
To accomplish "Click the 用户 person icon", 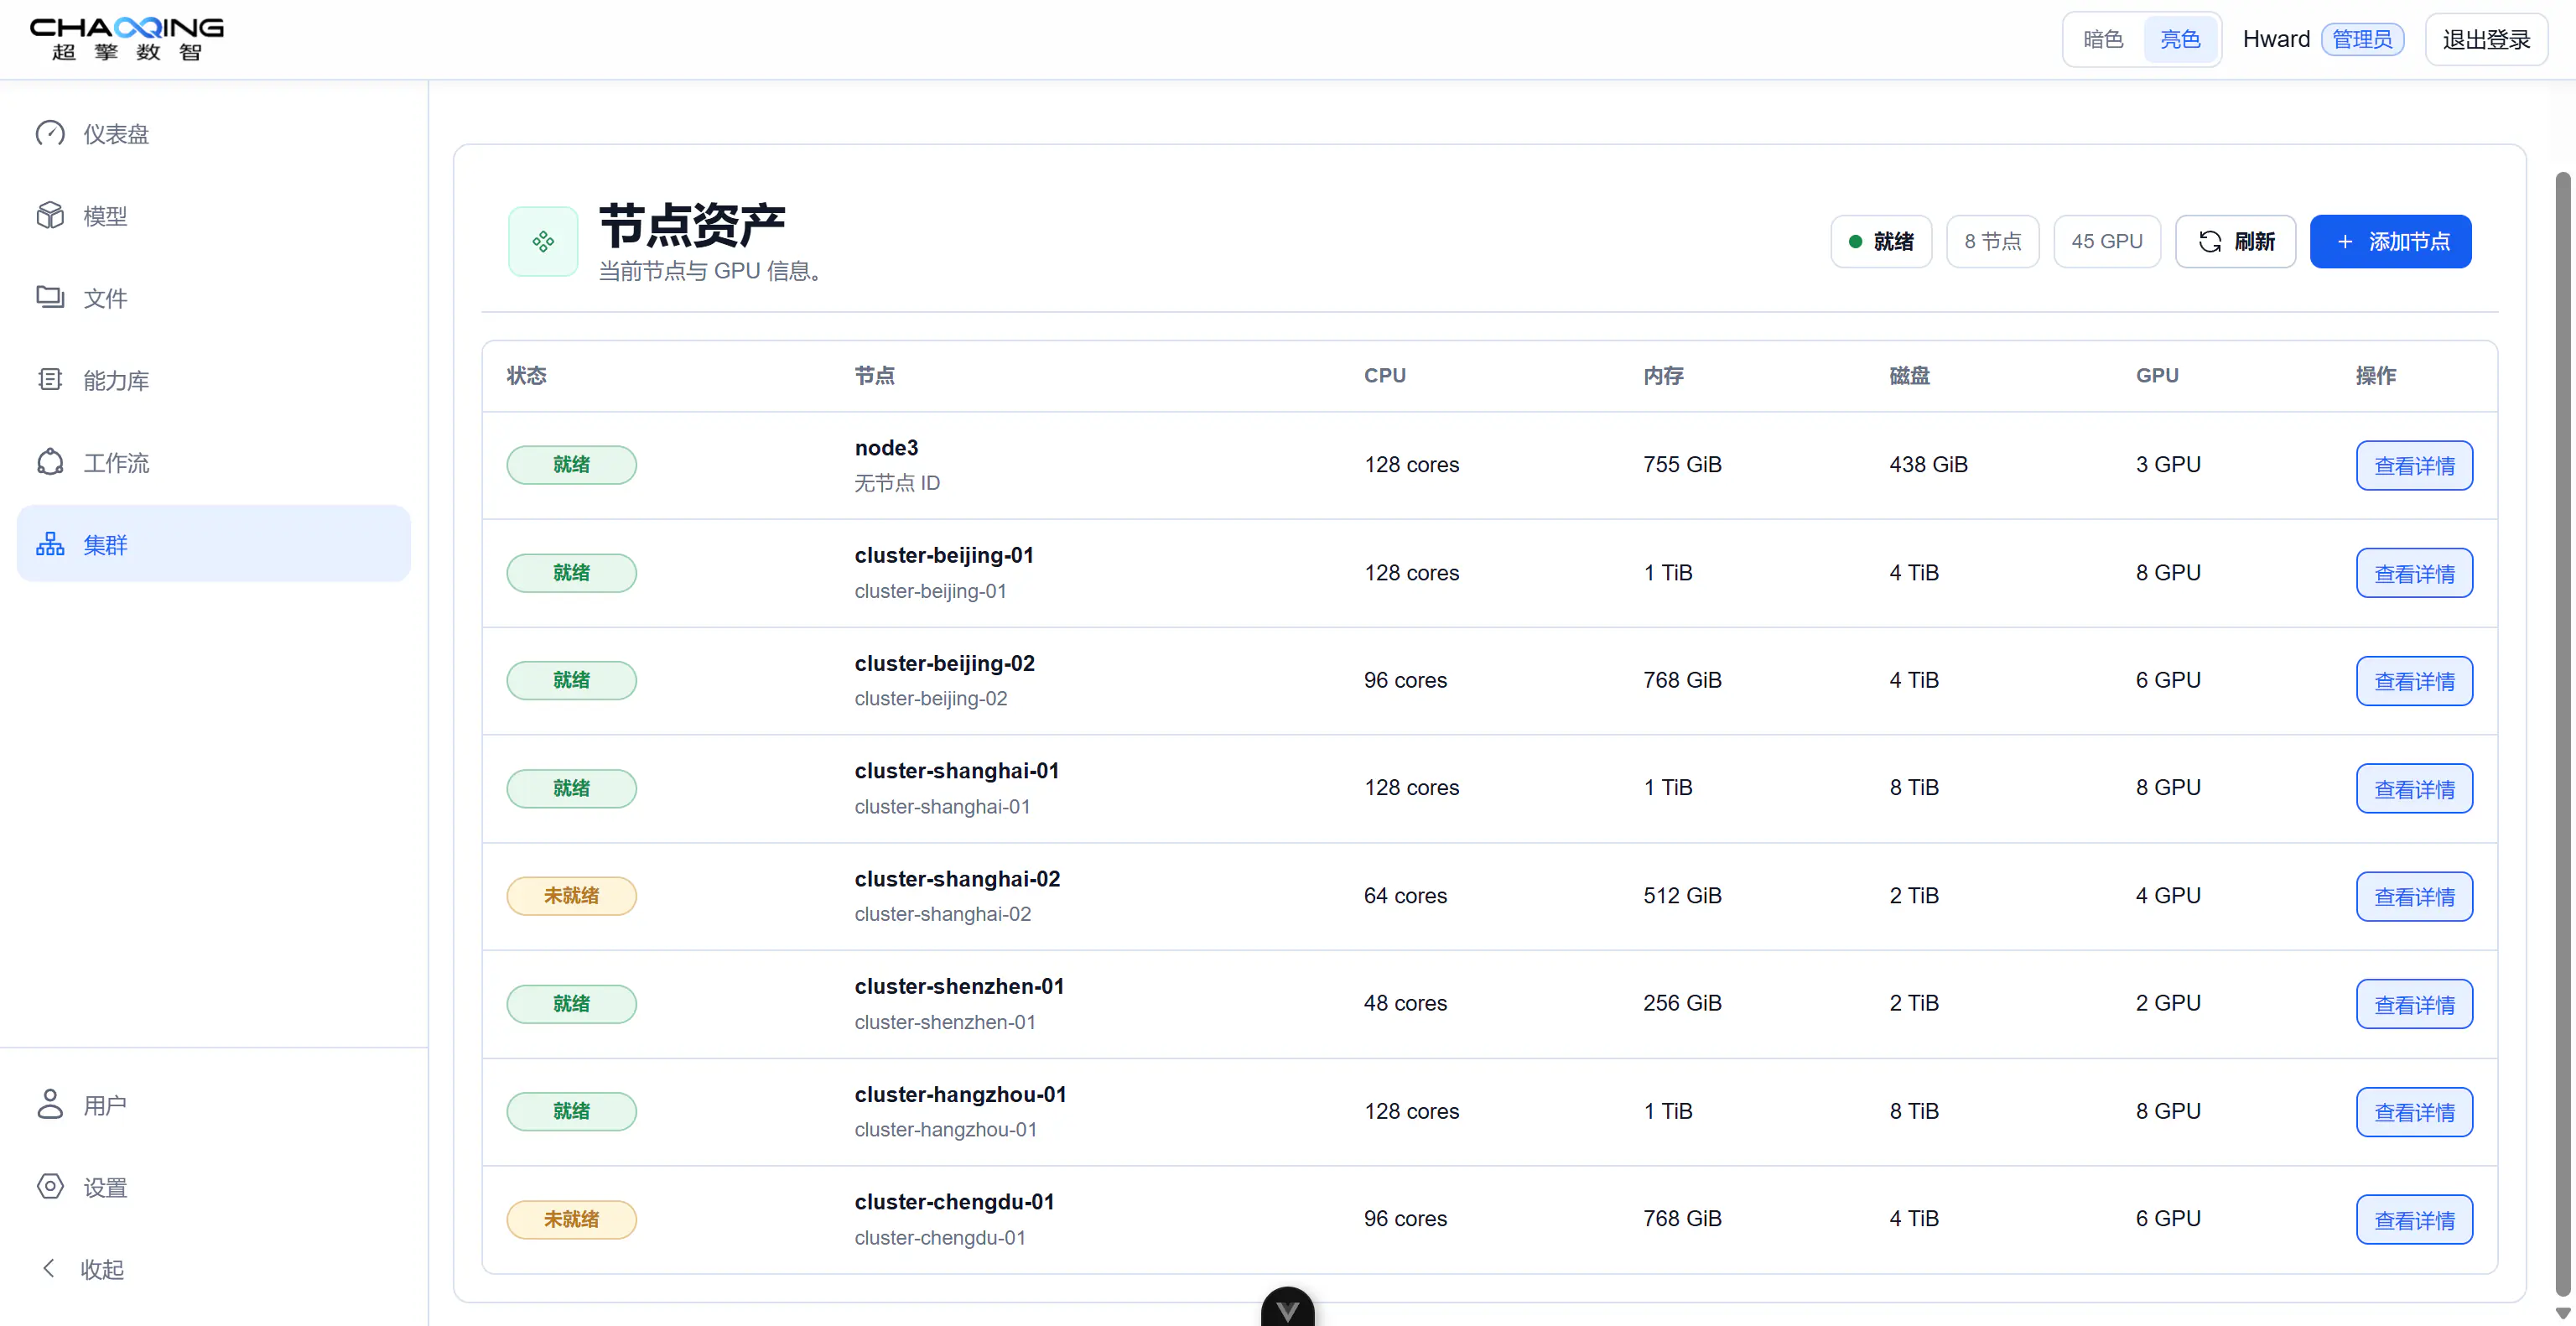I will tap(50, 1104).
